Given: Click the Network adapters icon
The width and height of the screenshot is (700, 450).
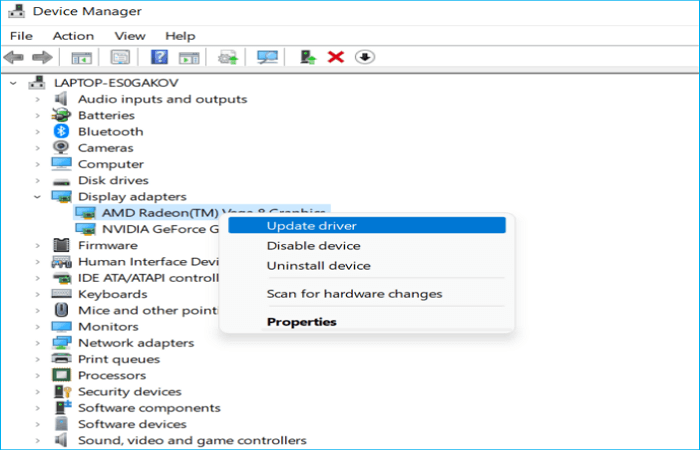Looking at the screenshot, I should pyautogui.click(x=61, y=342).
